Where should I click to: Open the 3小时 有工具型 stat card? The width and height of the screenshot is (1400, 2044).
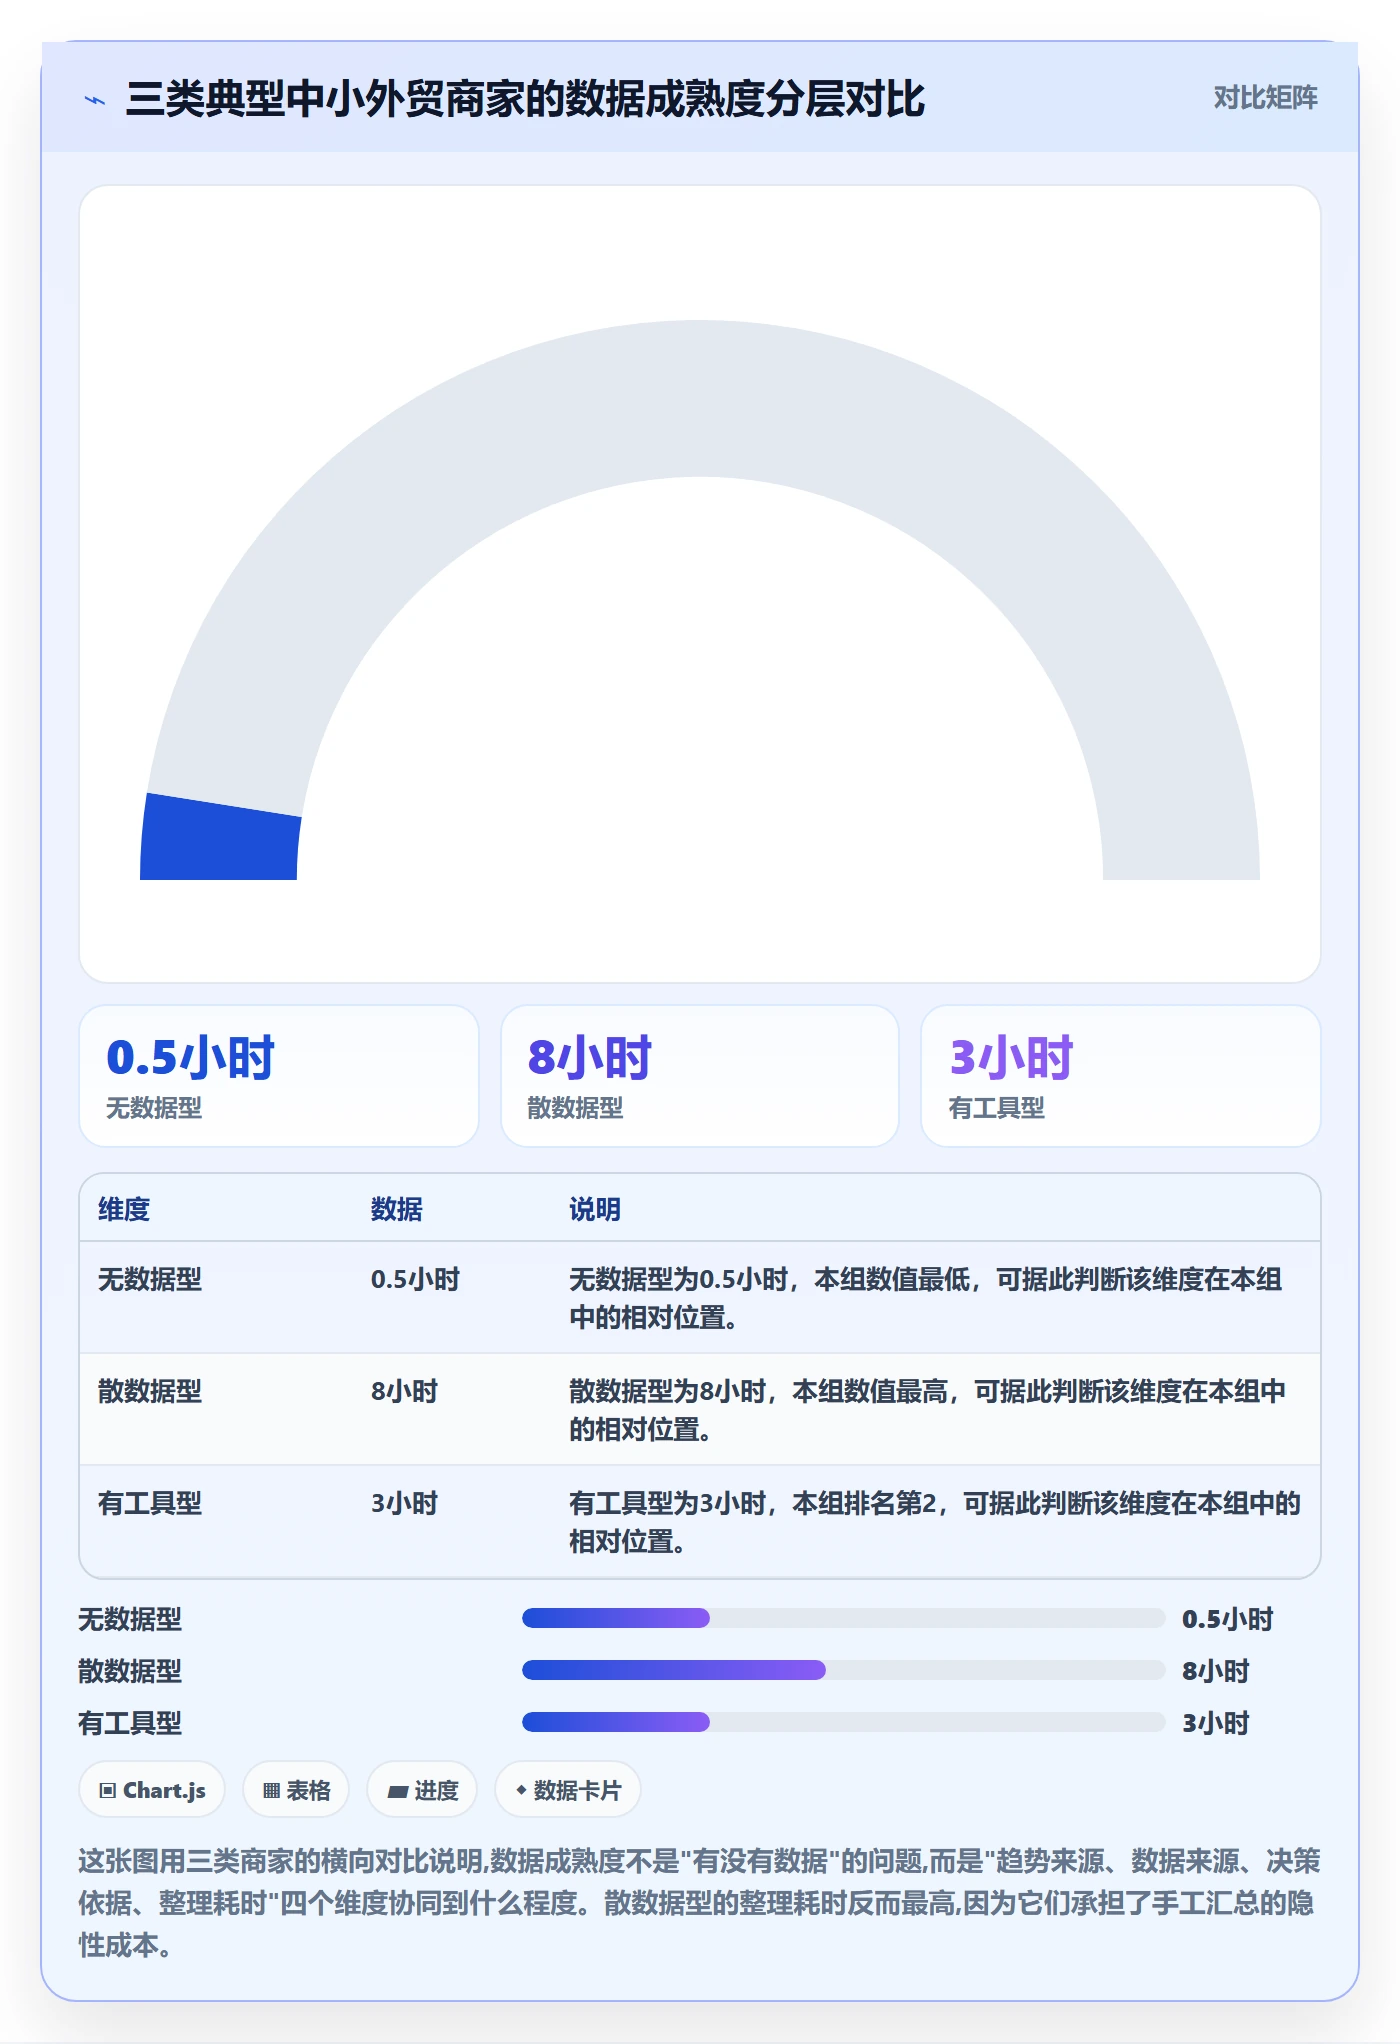pyautogui.click(x=1121, y=1076)
